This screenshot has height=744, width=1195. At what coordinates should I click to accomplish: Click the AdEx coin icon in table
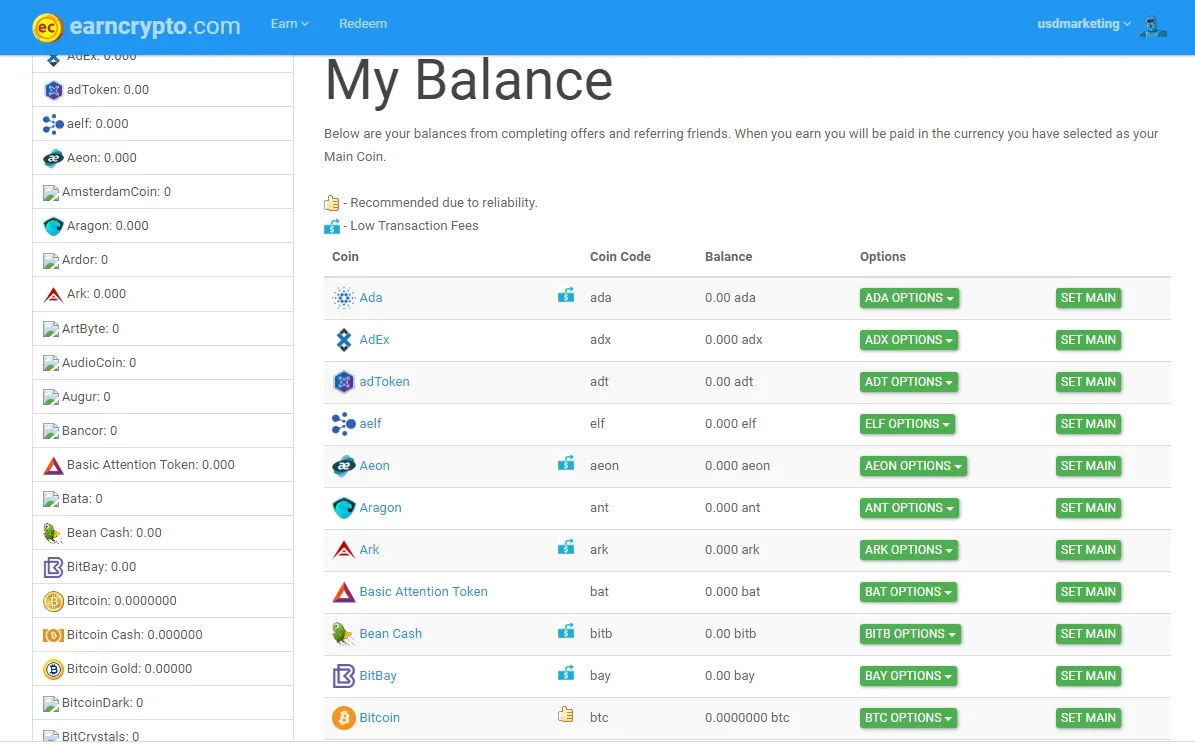pyautogui.click(x=344, y=340)
